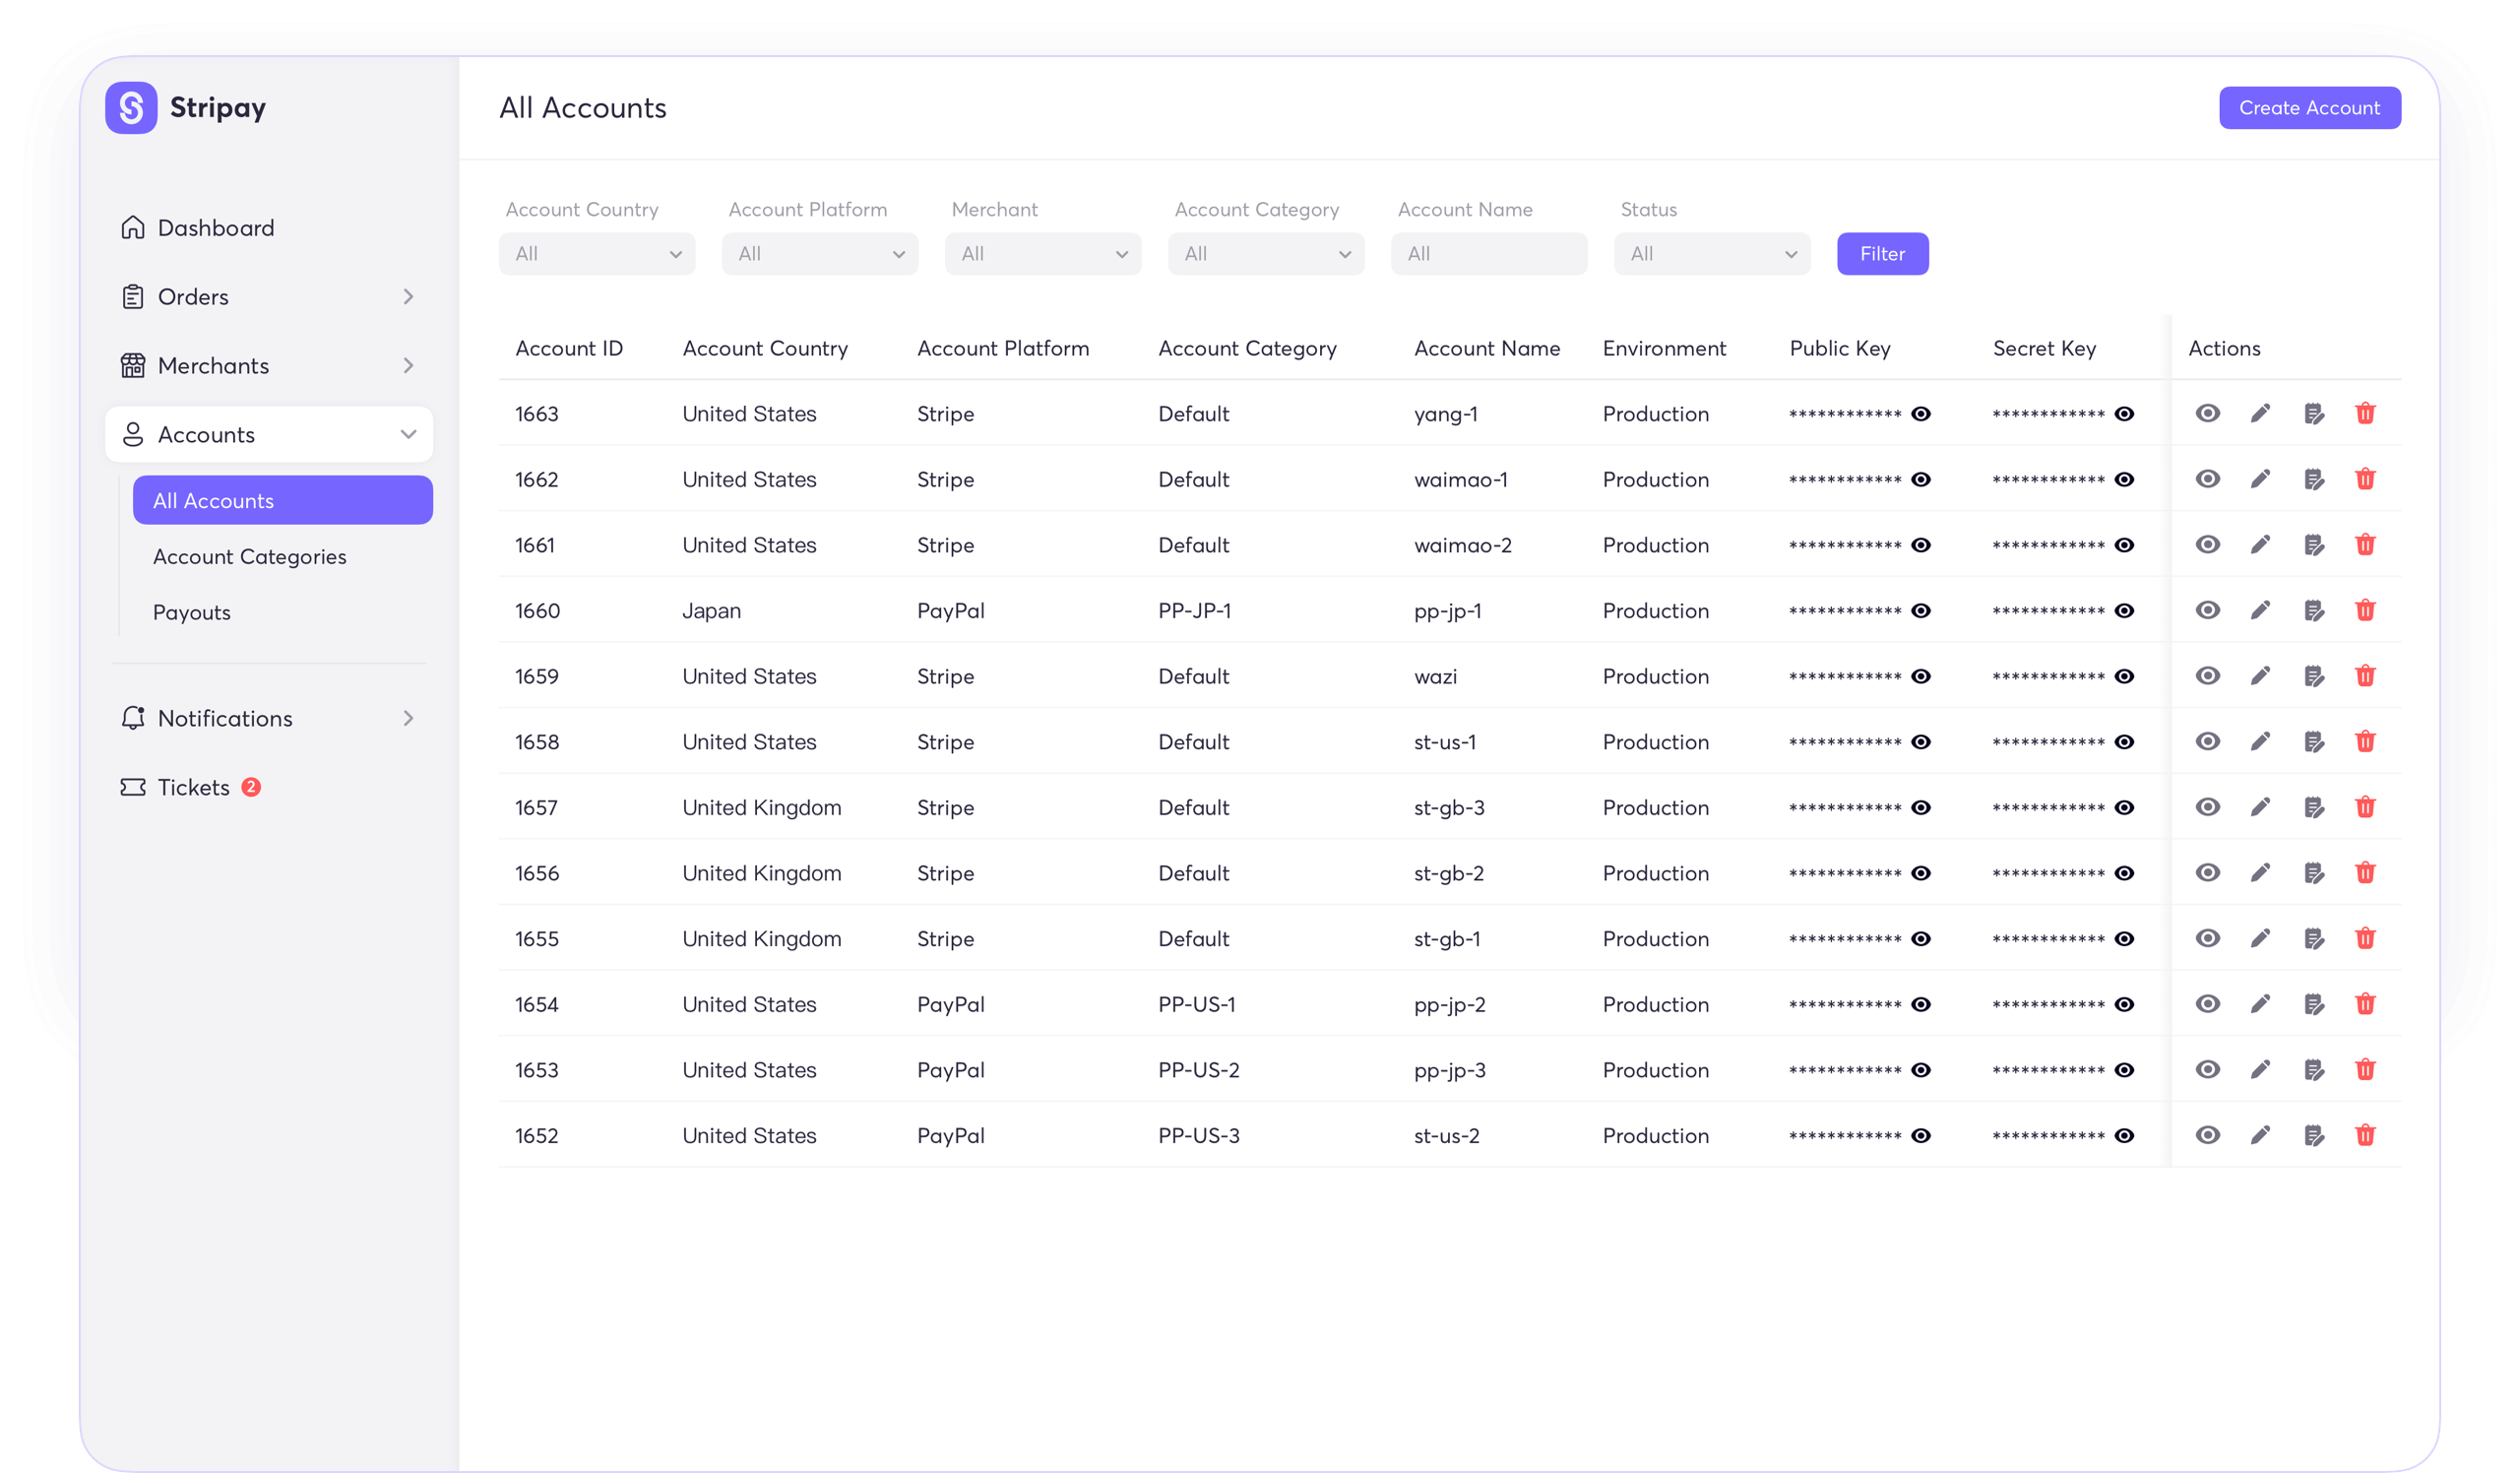Click the "PP-US-3" category cell
Image resolution: width=2520 pixels, height=1473 pixels.
[1198, 1136]
